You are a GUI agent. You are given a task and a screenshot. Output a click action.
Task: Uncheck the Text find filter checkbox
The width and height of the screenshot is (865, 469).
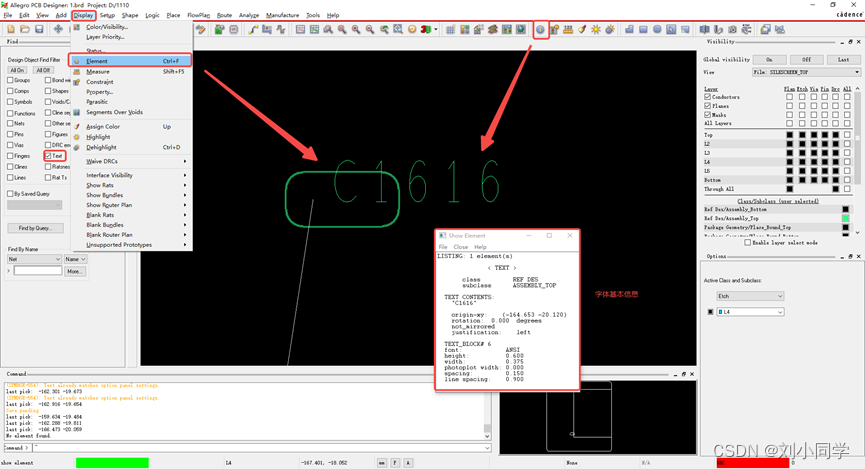pos(47,156)
